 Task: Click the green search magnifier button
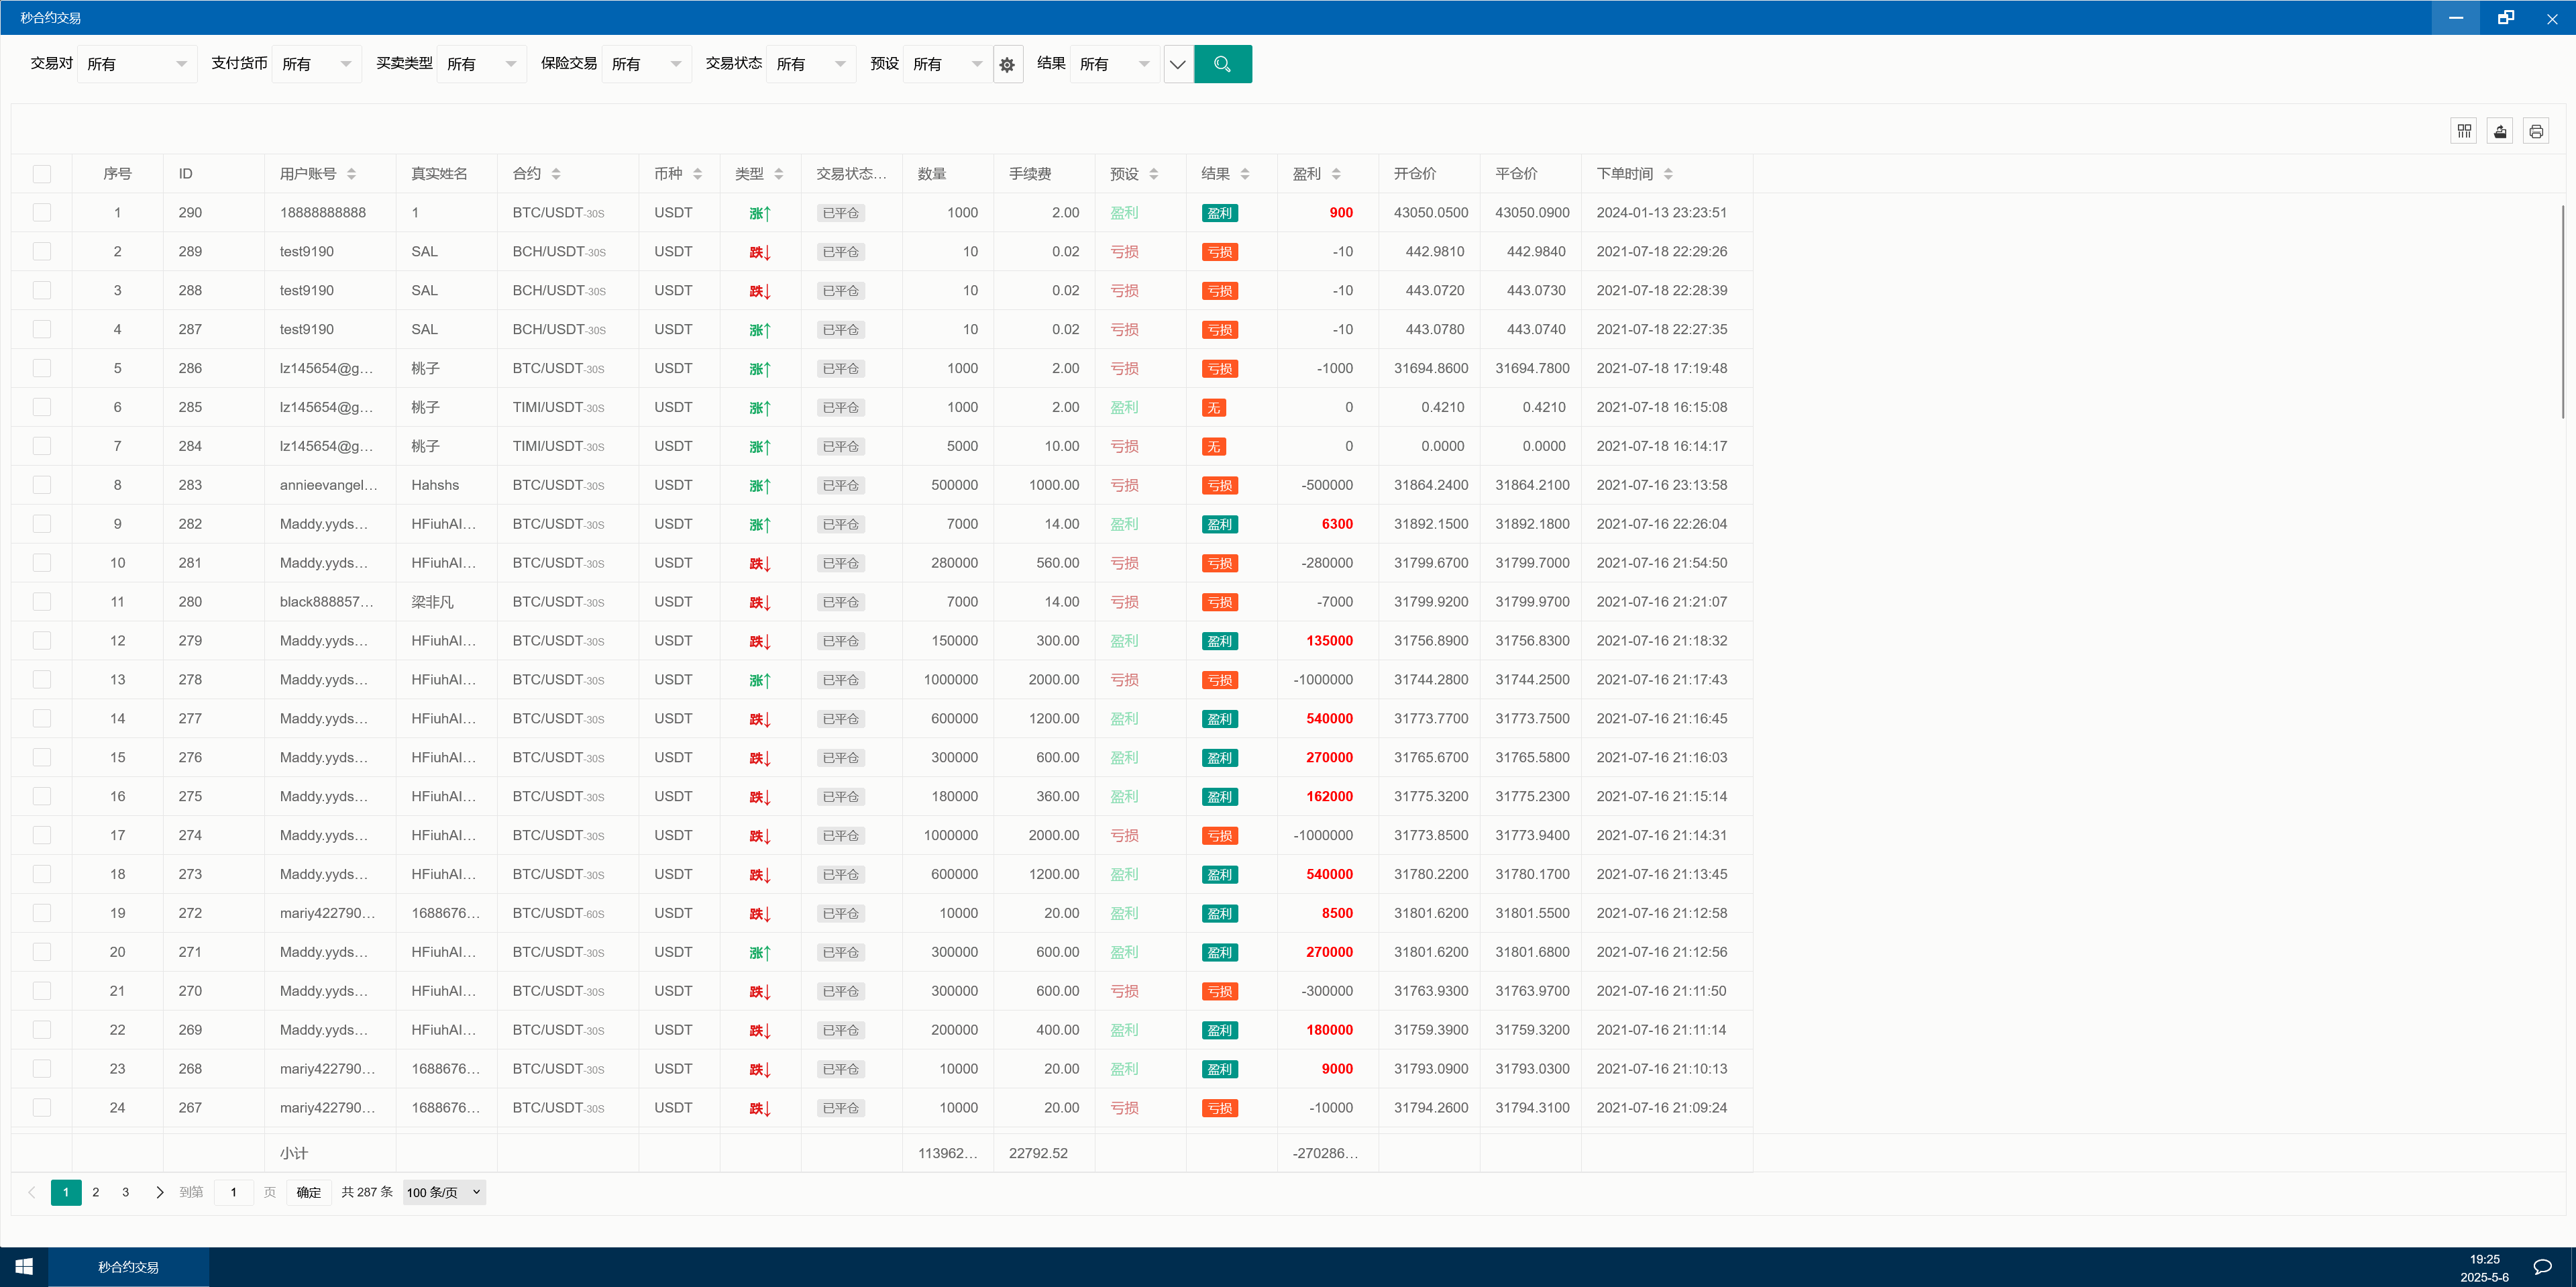(x=1222, y=64)
